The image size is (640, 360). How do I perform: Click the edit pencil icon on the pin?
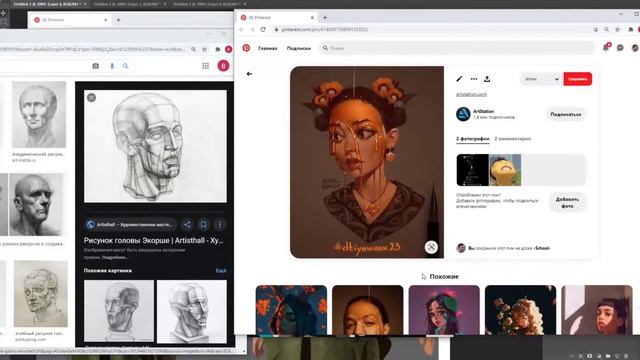(459, 79)
